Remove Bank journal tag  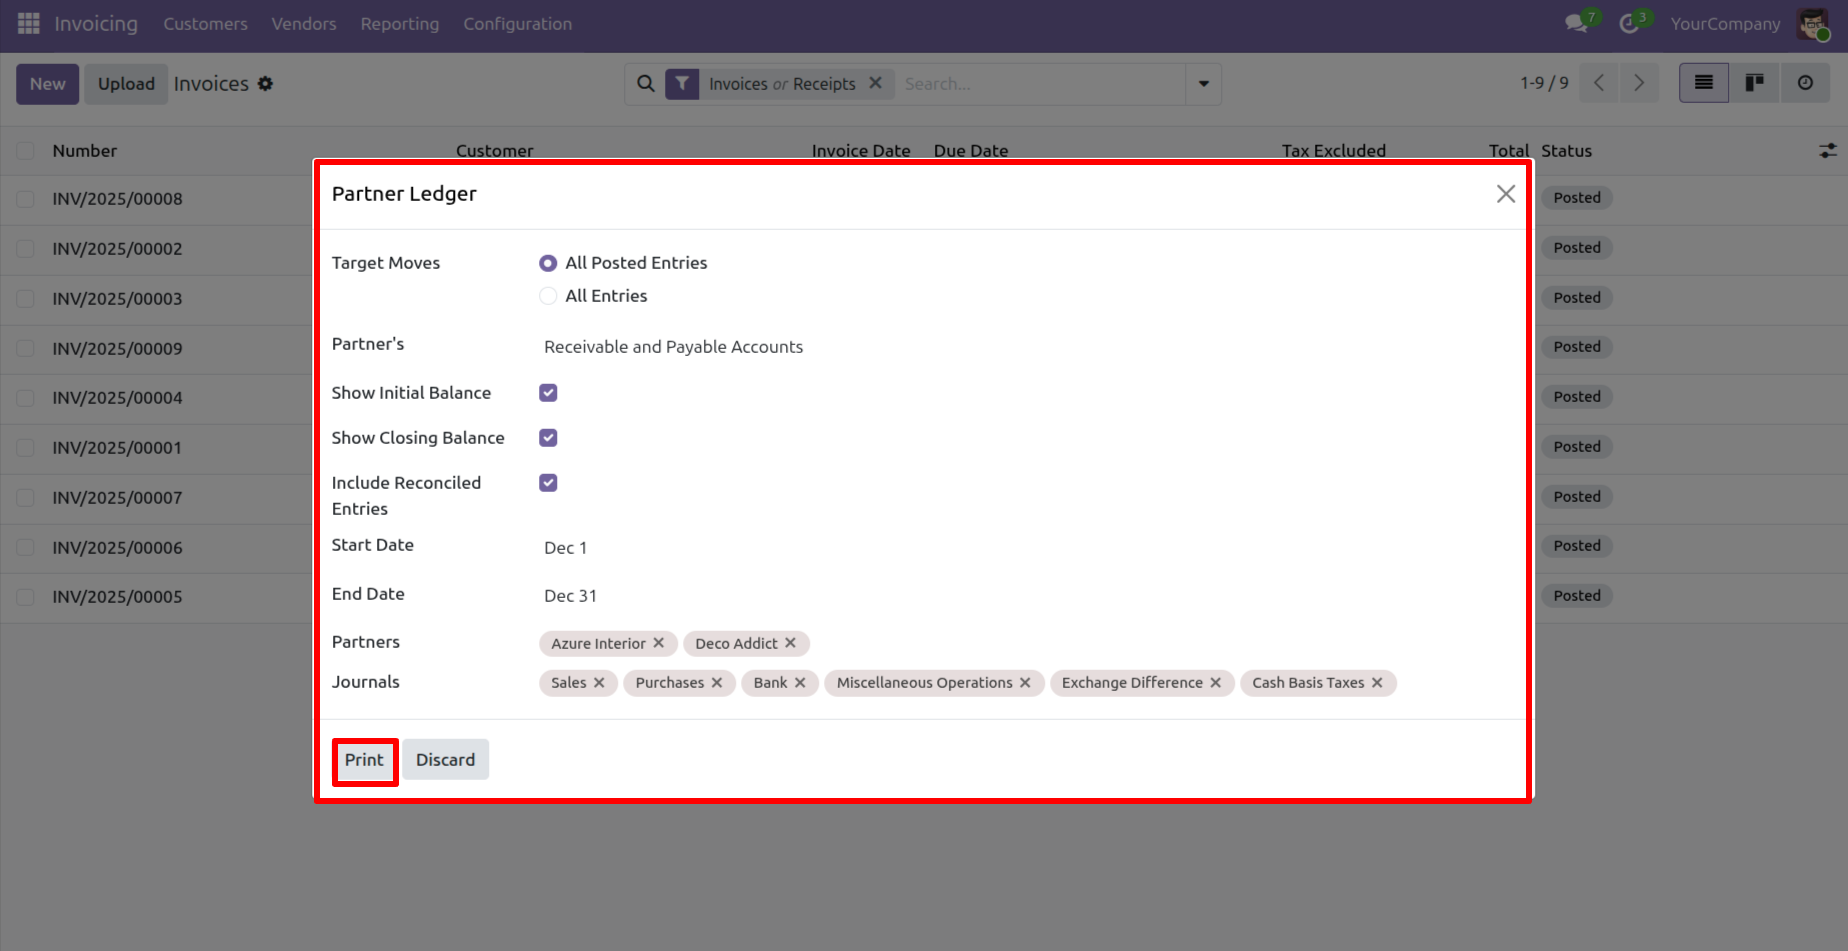point(800,683)
